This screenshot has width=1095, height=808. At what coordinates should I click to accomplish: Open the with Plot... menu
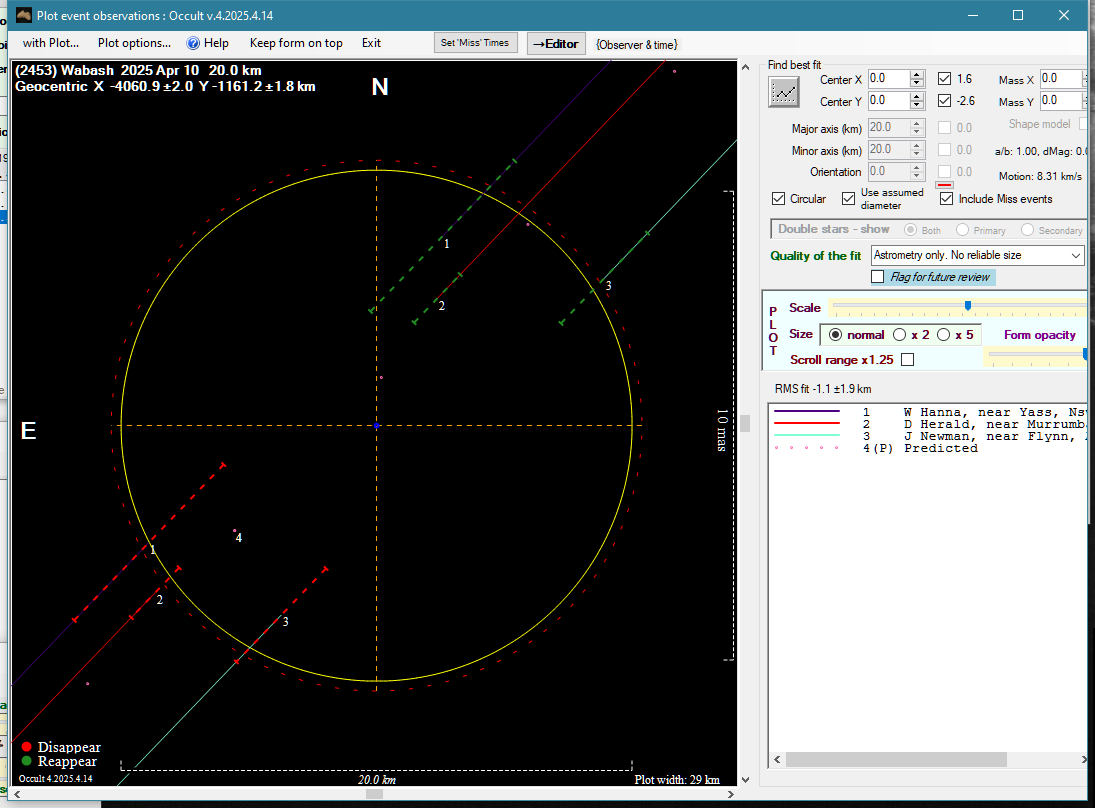(x=50, y=43)
